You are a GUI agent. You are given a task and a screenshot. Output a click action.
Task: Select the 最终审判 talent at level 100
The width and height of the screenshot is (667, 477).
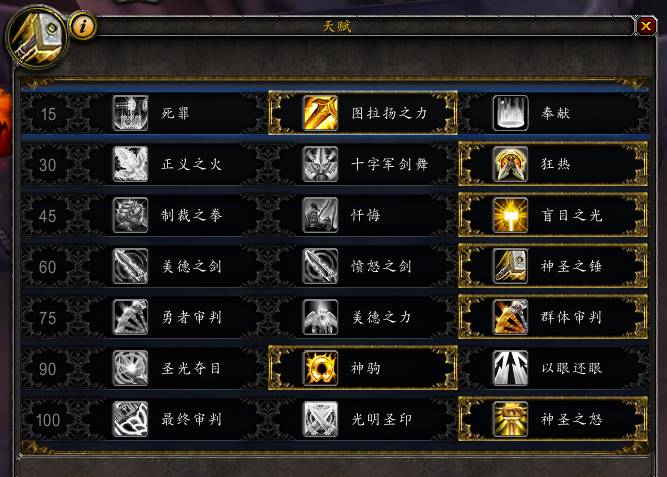(x=145, y=420)
